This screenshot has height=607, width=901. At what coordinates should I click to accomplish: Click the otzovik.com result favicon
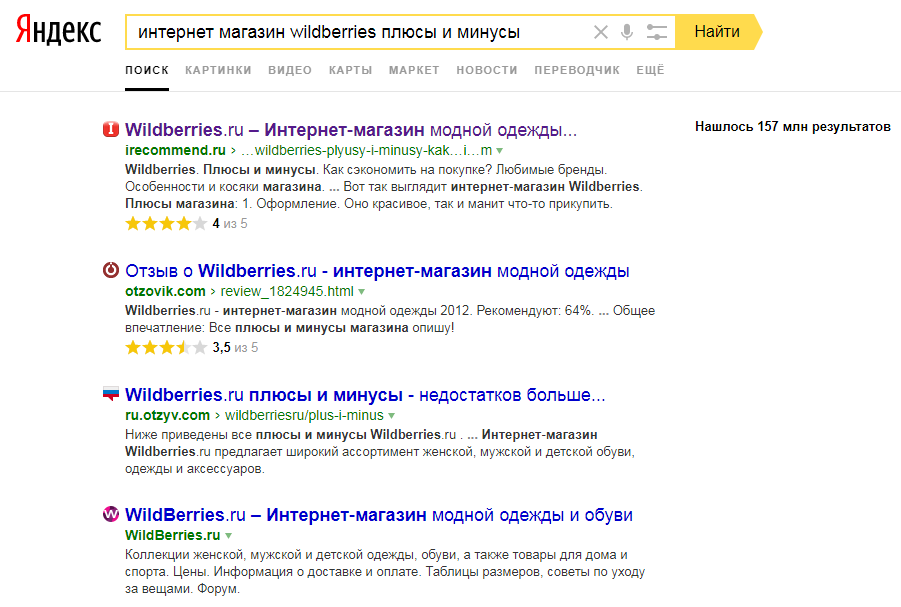coord(111,270)
